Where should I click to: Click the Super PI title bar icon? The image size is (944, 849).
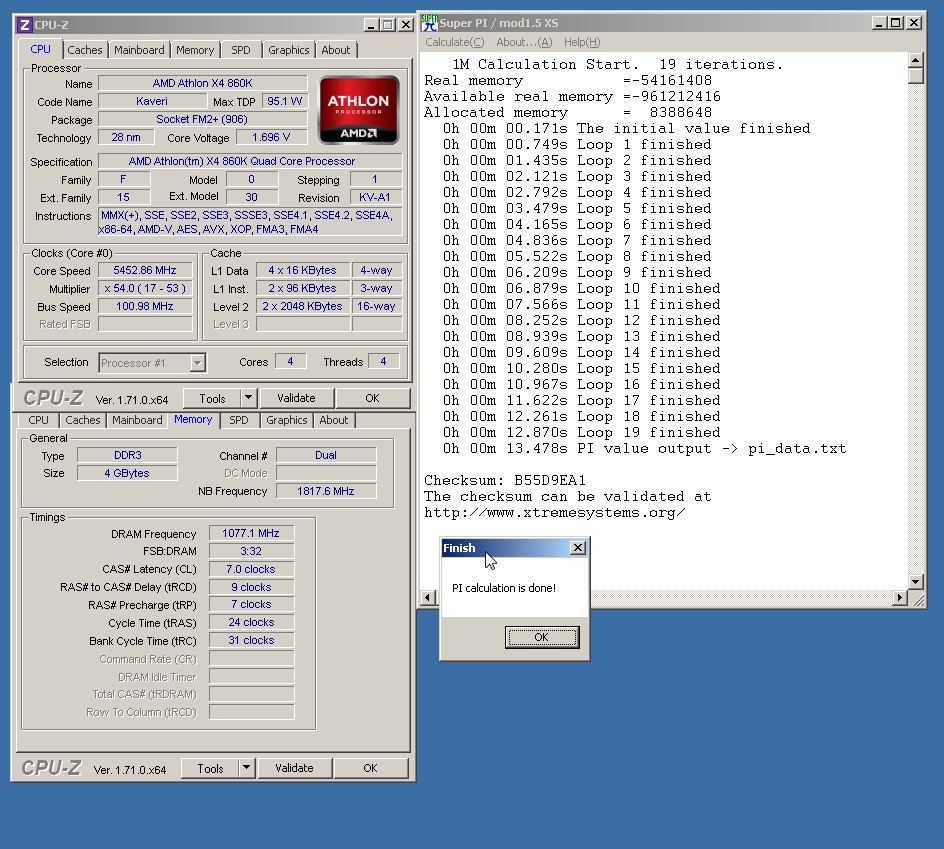click(x=429, y=23)
